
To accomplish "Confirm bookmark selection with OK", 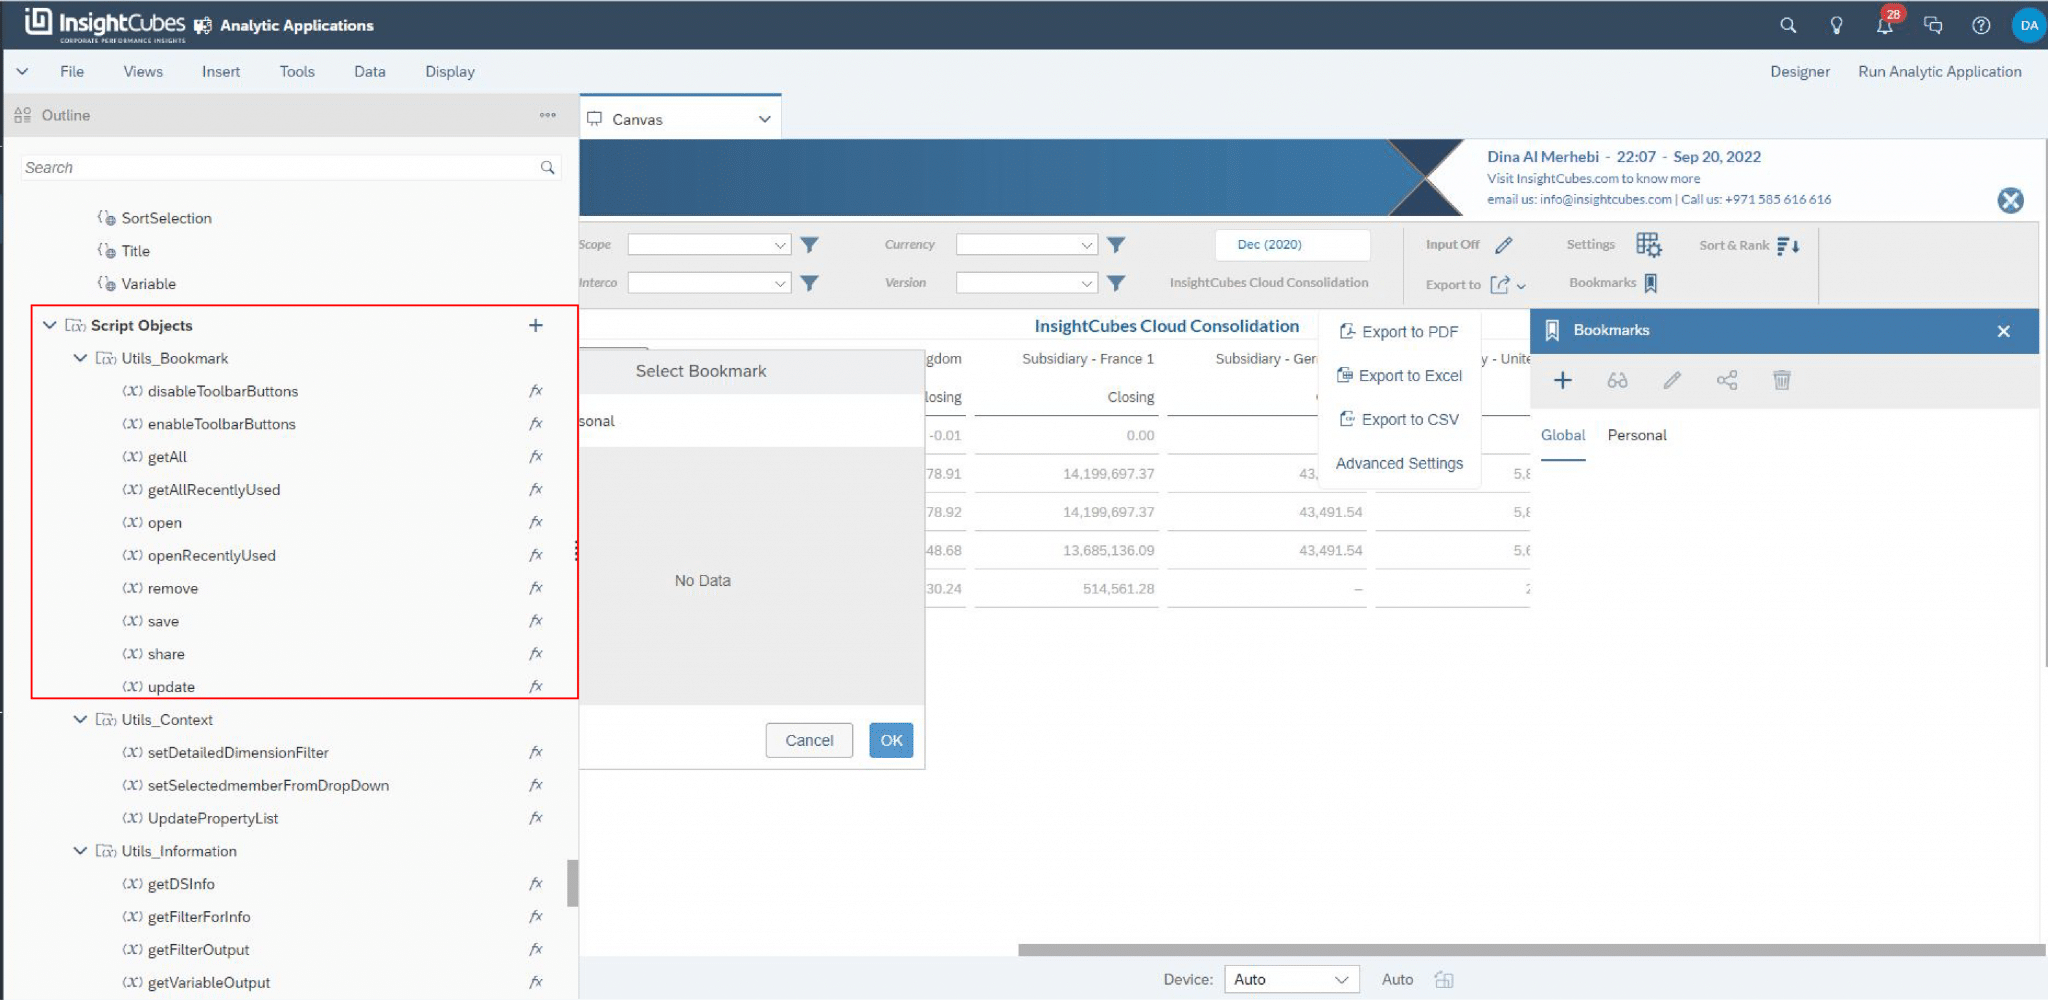I will point(889,740).
